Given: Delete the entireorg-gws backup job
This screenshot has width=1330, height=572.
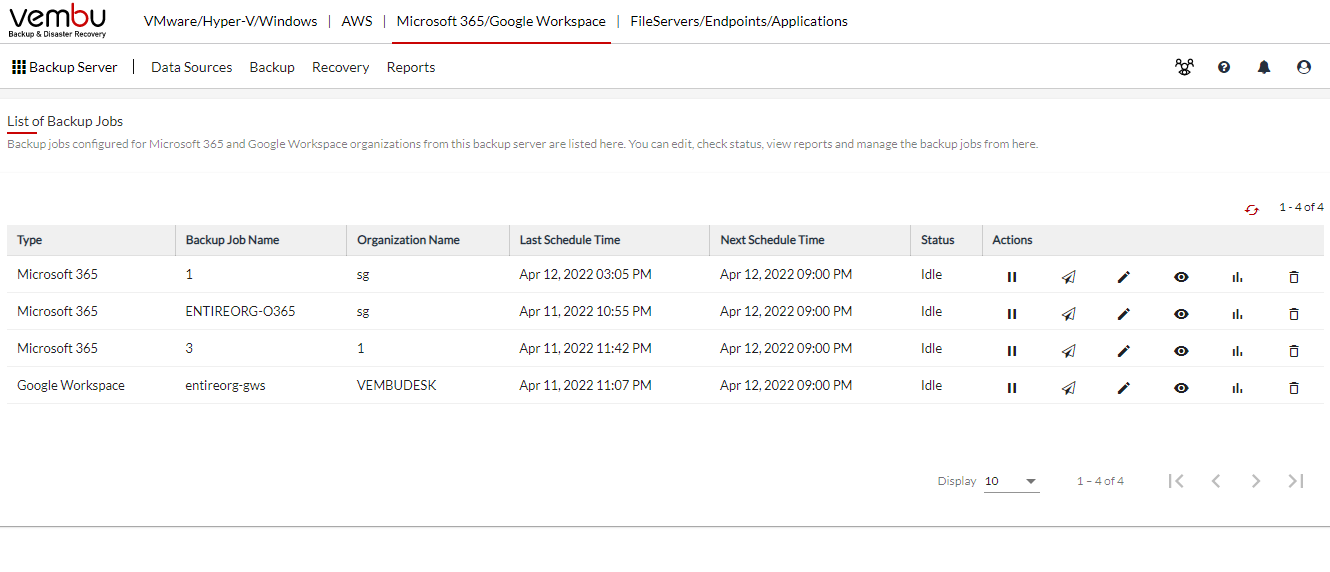Looking at the screenshot, I should tap(1294, 388).
